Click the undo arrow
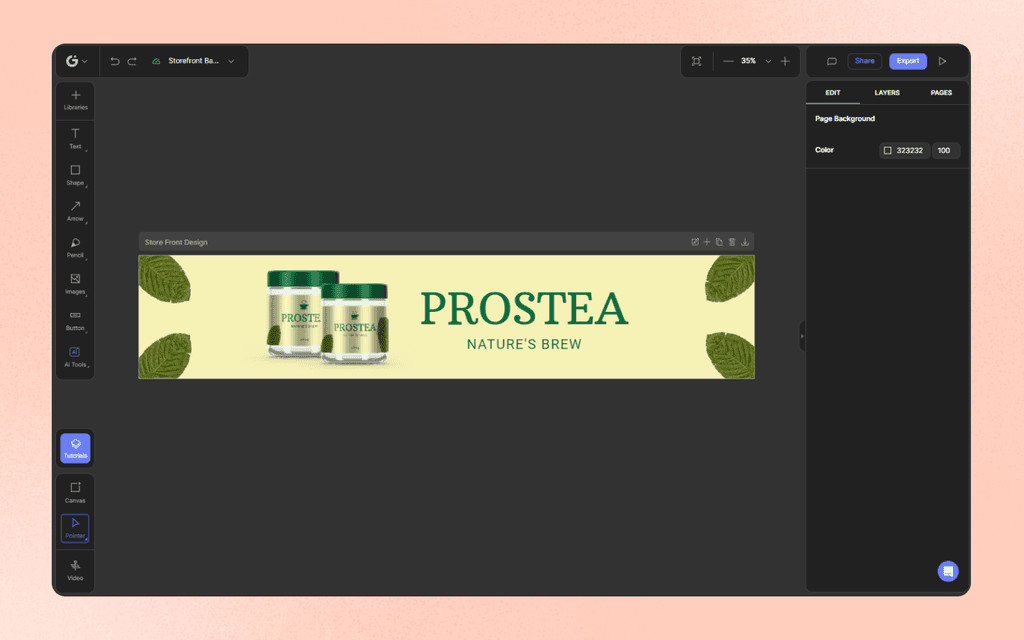This screenshot has width=1024, height=640. tap(113, 61)
